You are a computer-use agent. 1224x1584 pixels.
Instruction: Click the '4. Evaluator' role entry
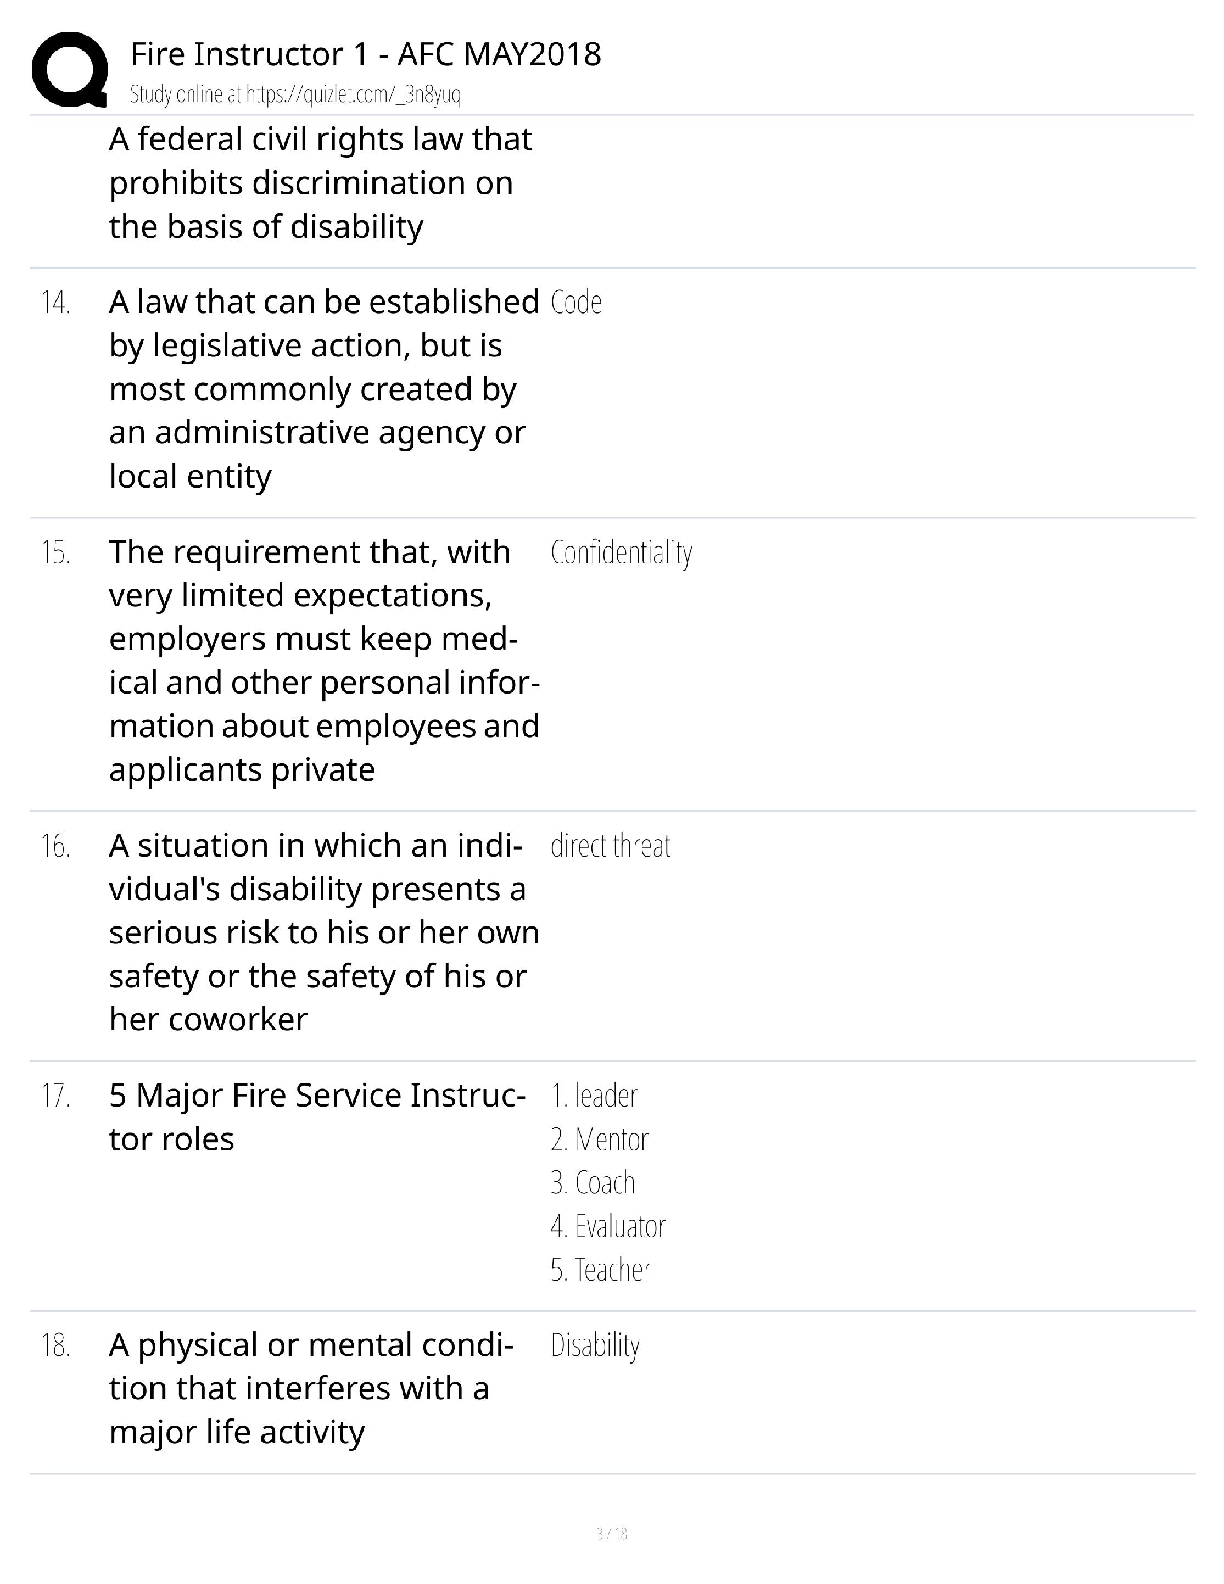pyautogui.click(x=608, y=1226)
